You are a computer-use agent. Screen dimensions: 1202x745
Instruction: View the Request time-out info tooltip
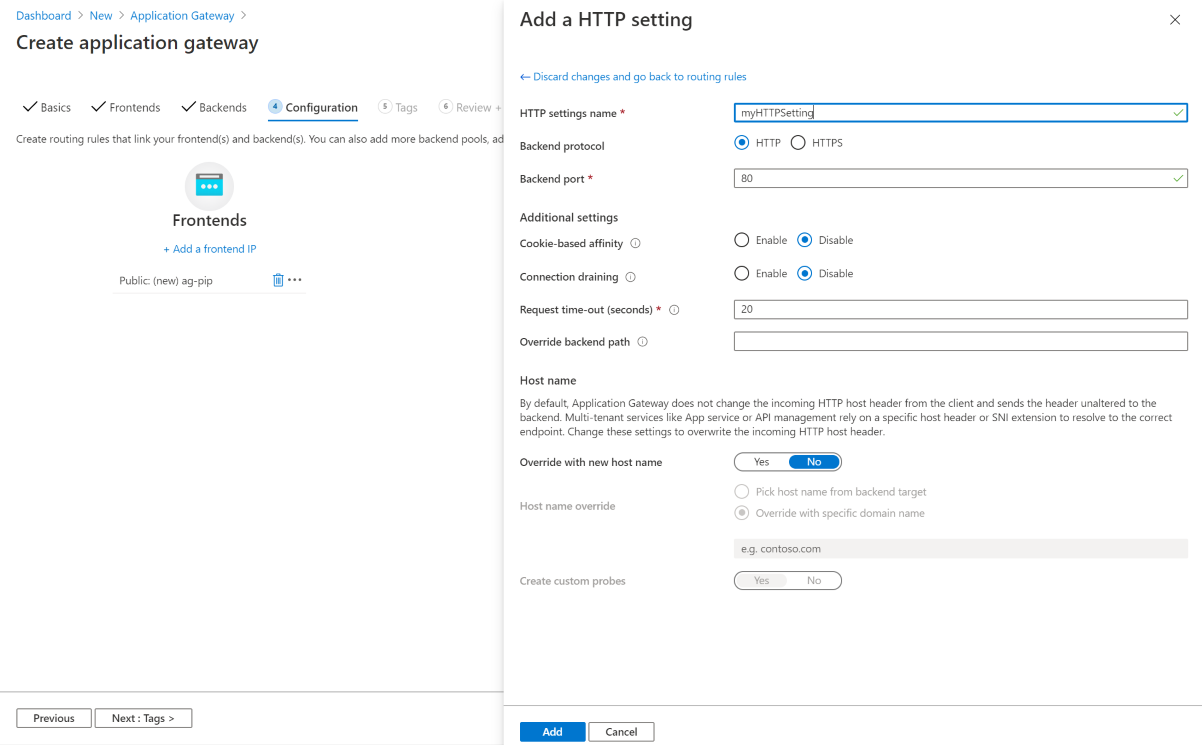click(674, 310)
